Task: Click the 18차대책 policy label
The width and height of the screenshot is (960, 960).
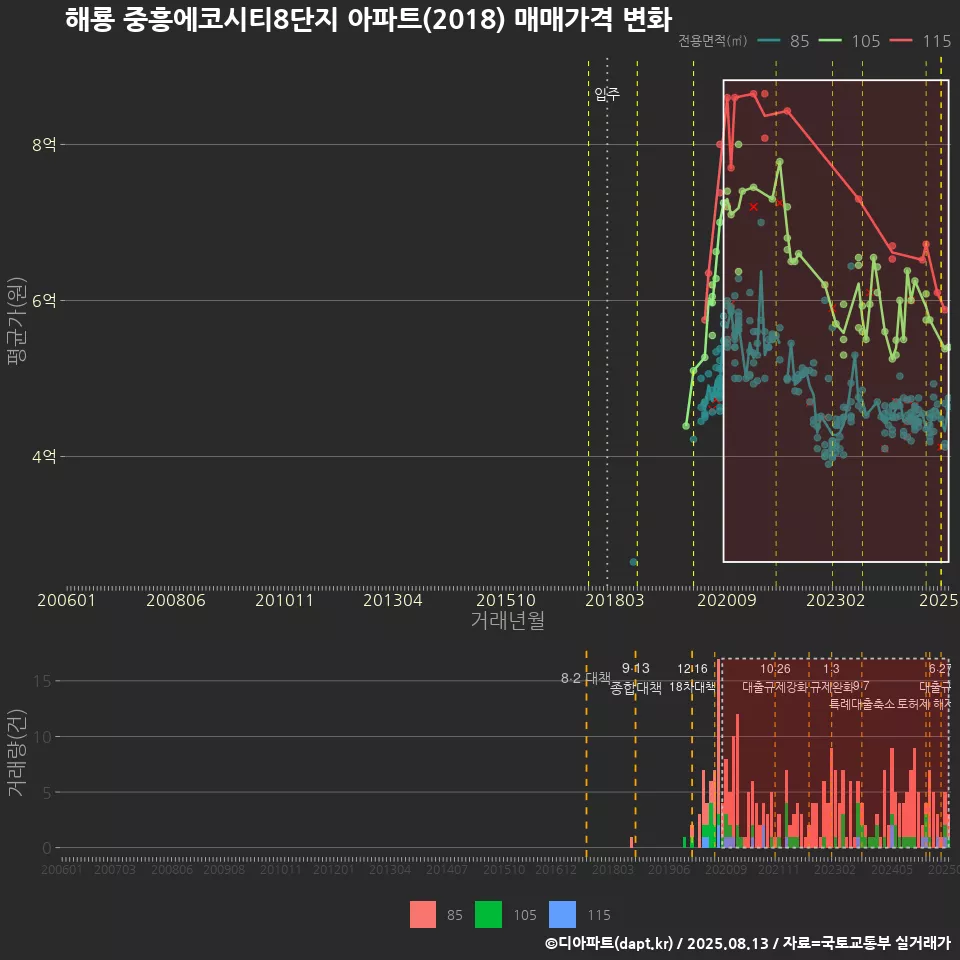Action: 692,686
